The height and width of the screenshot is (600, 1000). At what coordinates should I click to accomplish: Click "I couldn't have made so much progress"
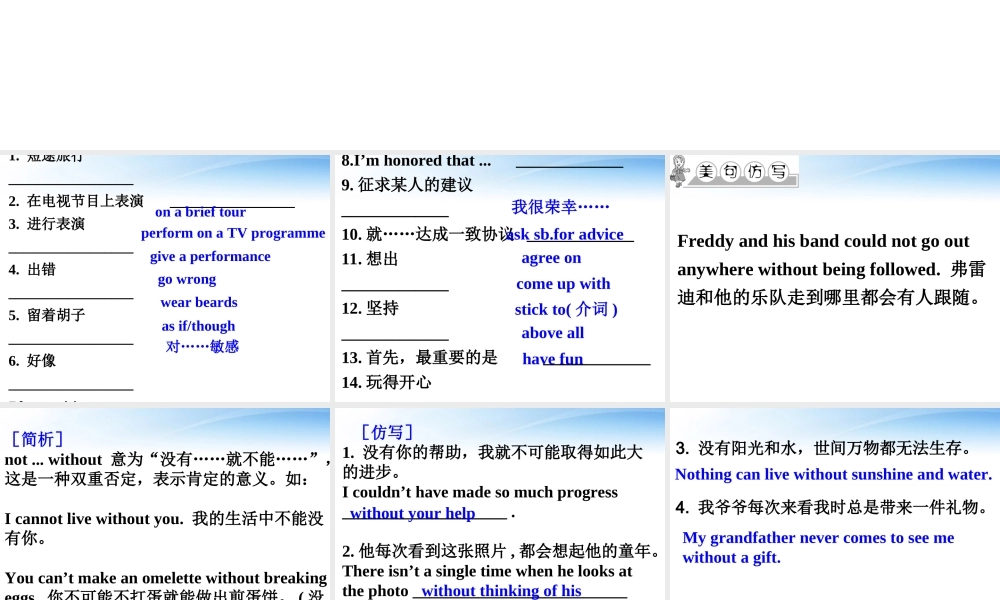480,492
